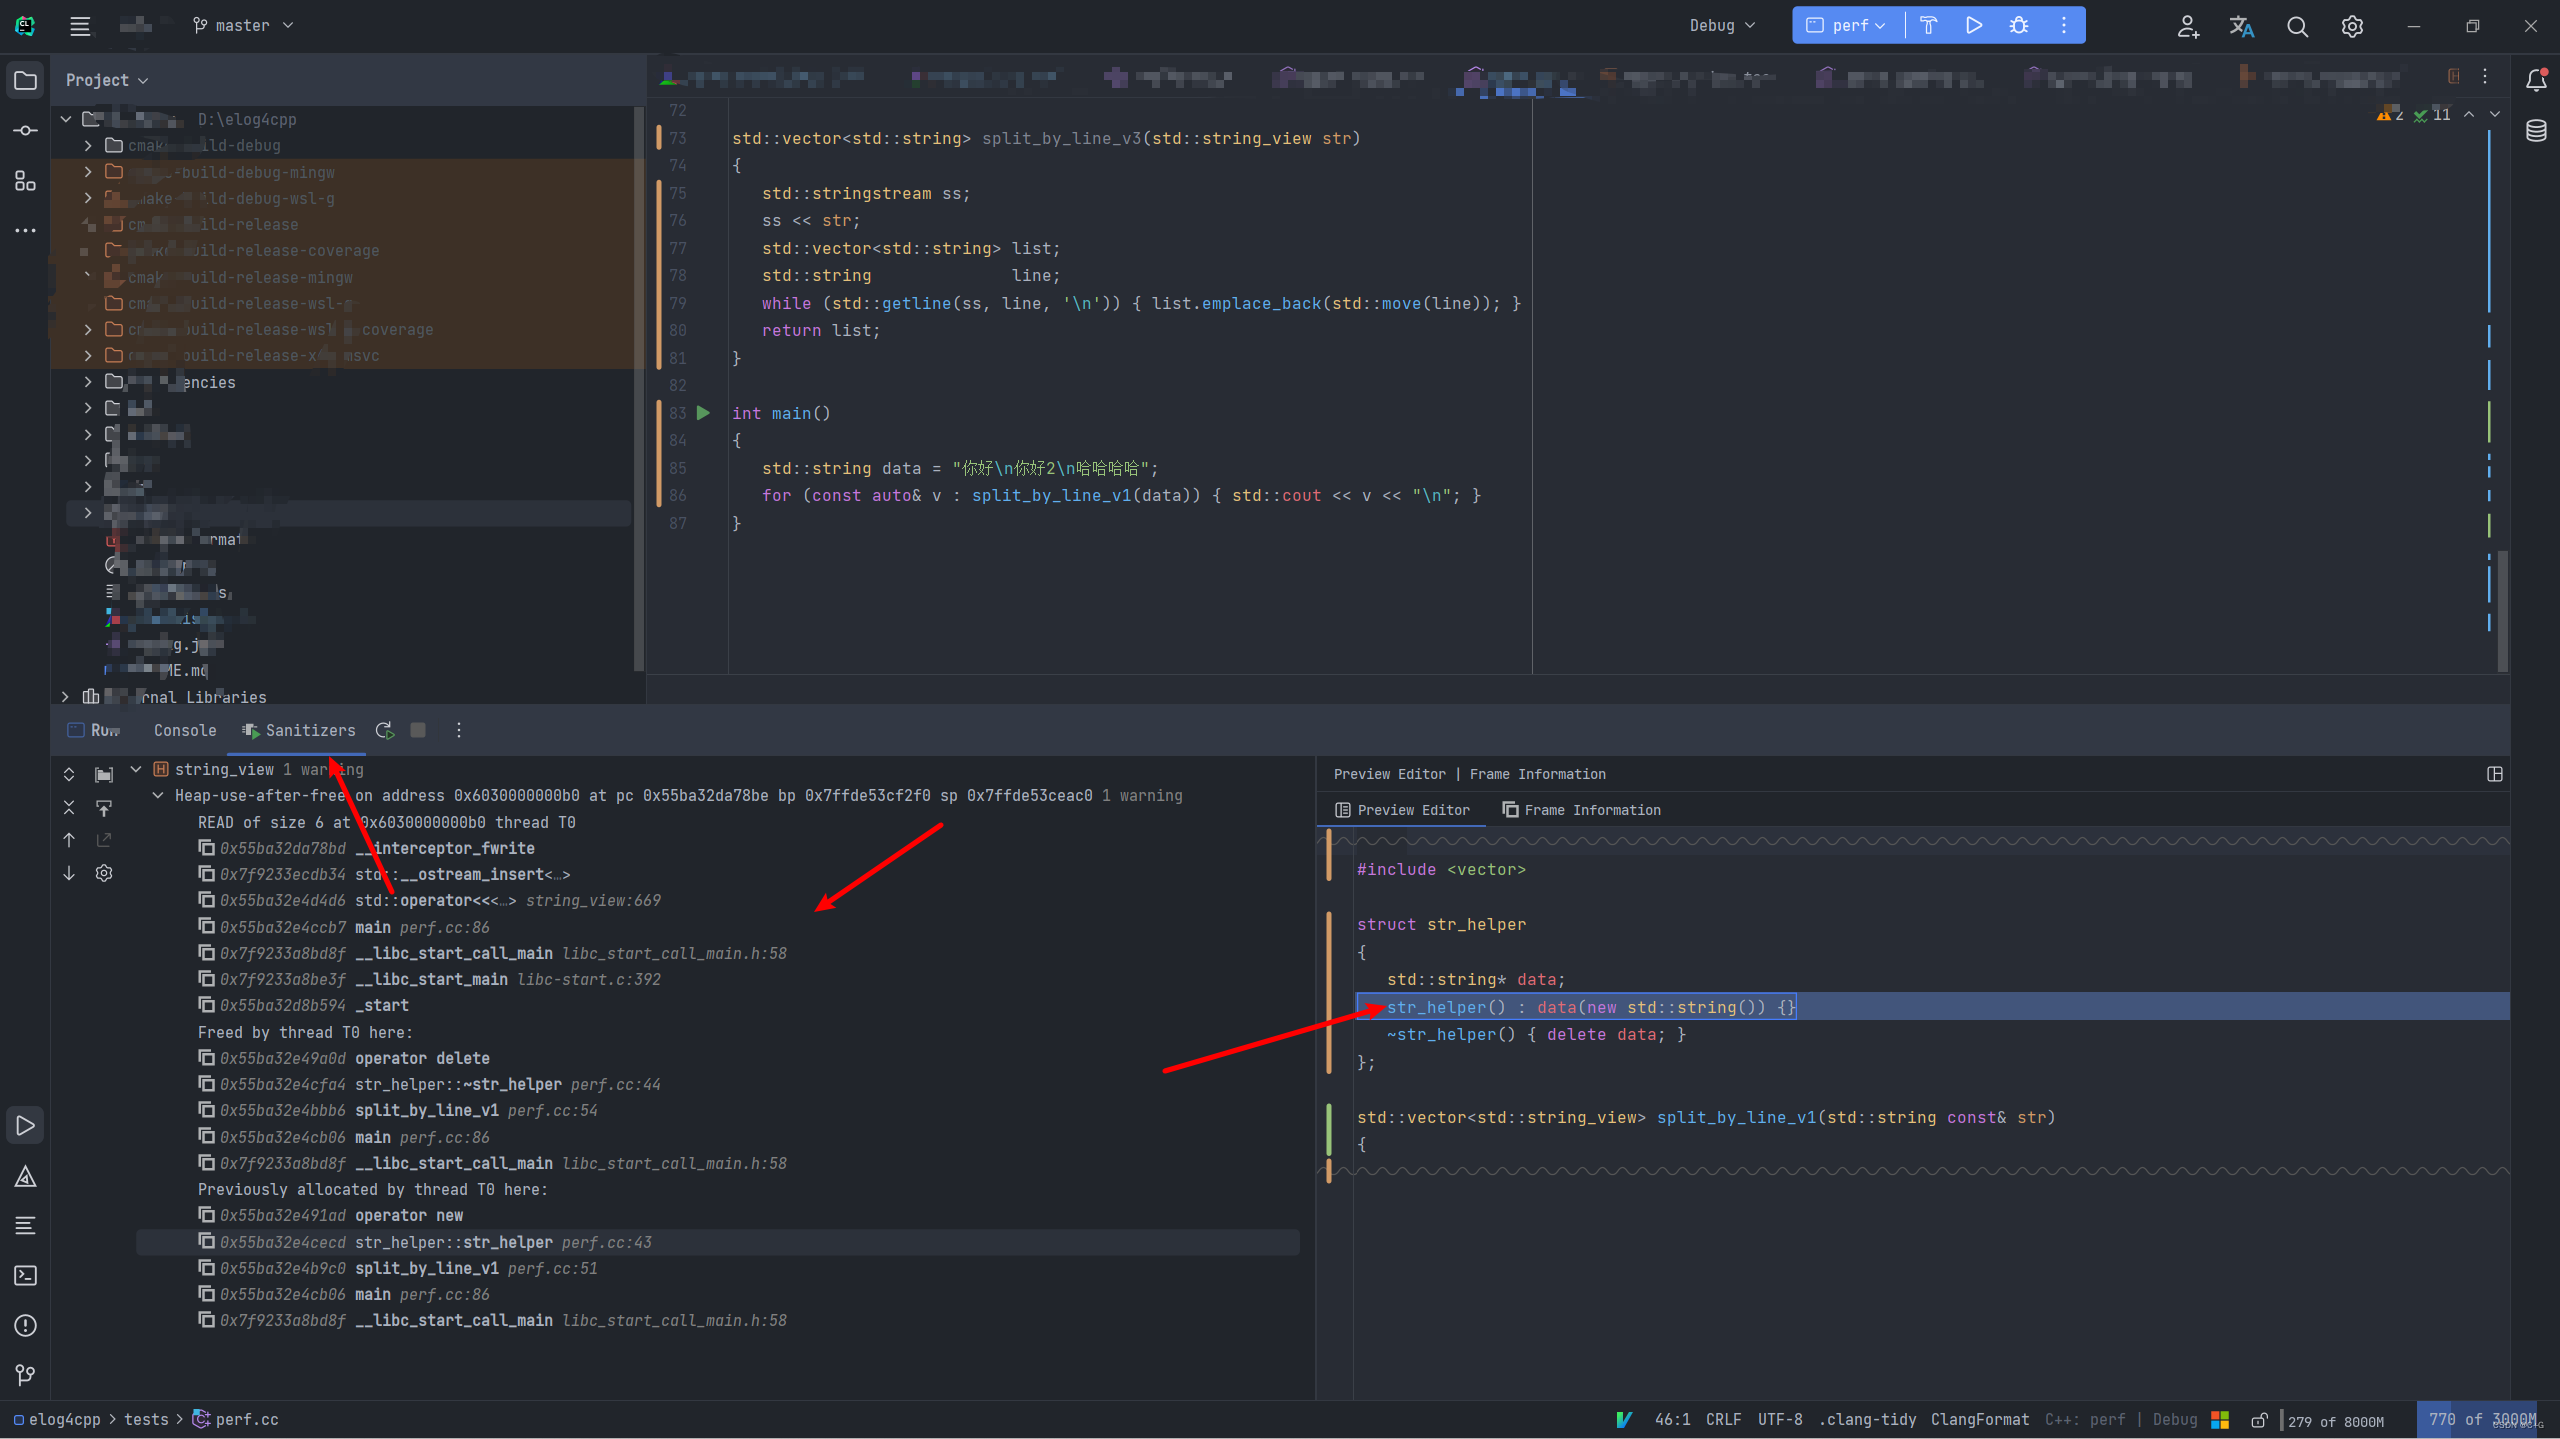Click the Build hammer icon
The height and width of the screenshot is (1439, 2560).
[1929, 26]
